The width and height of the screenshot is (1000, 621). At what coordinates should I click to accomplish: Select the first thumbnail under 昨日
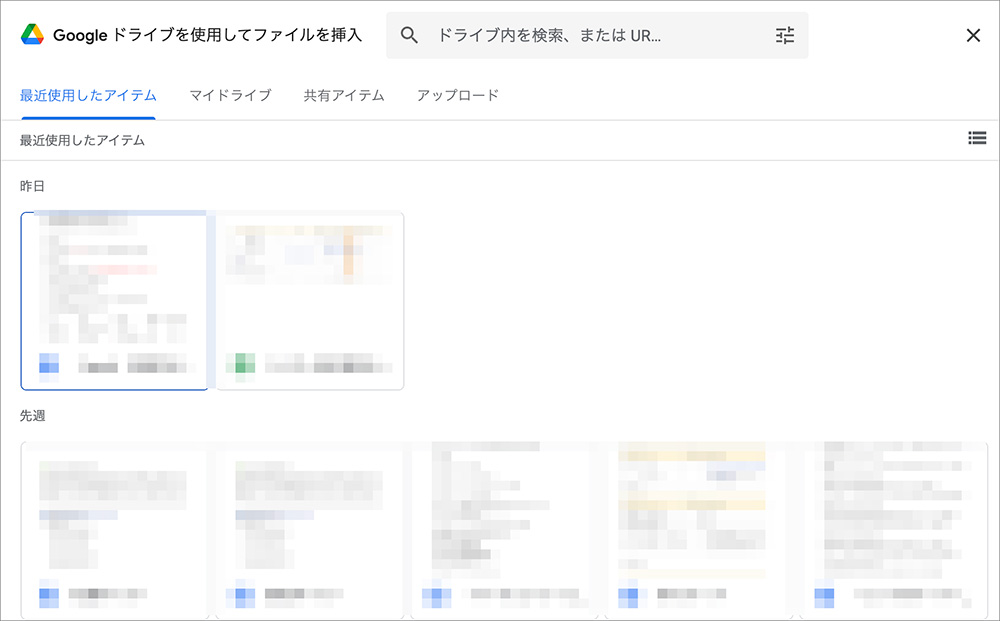click(x=114, y=300)
